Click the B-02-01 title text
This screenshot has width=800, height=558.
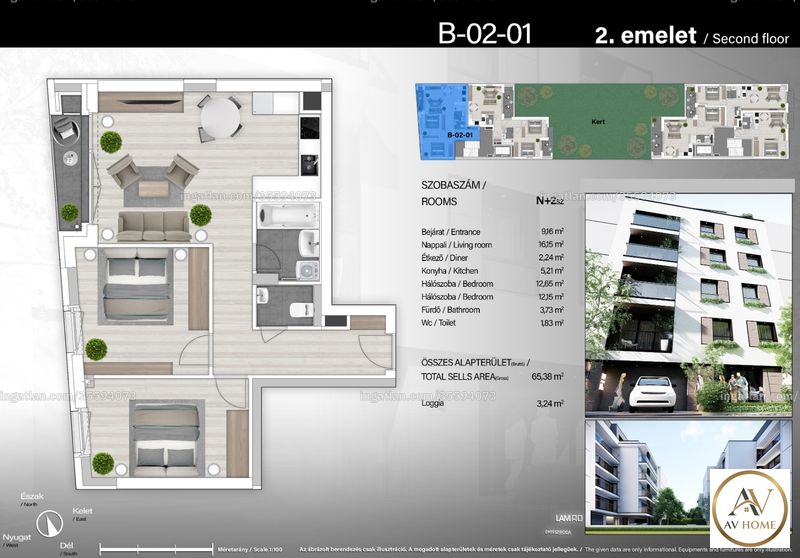(485, 34)
